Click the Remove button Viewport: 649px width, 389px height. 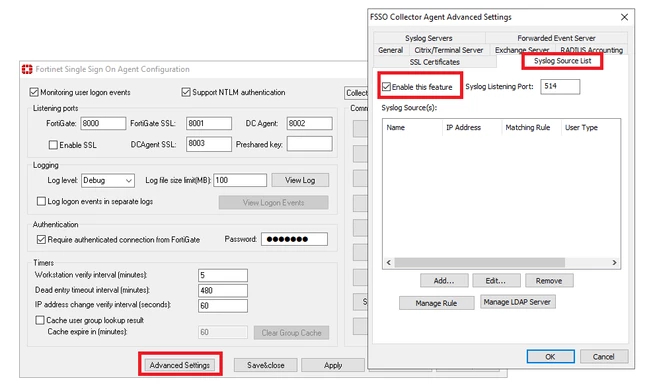(549, 281)
